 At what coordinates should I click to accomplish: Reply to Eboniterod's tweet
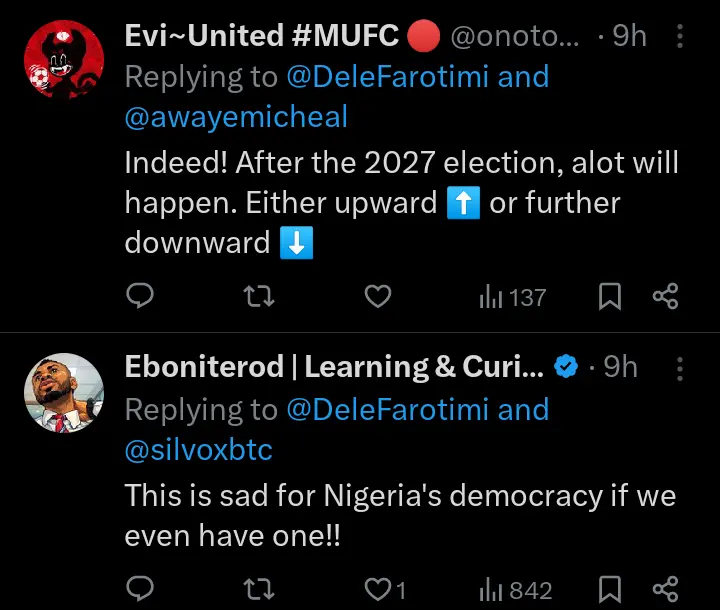coord(141,589)
